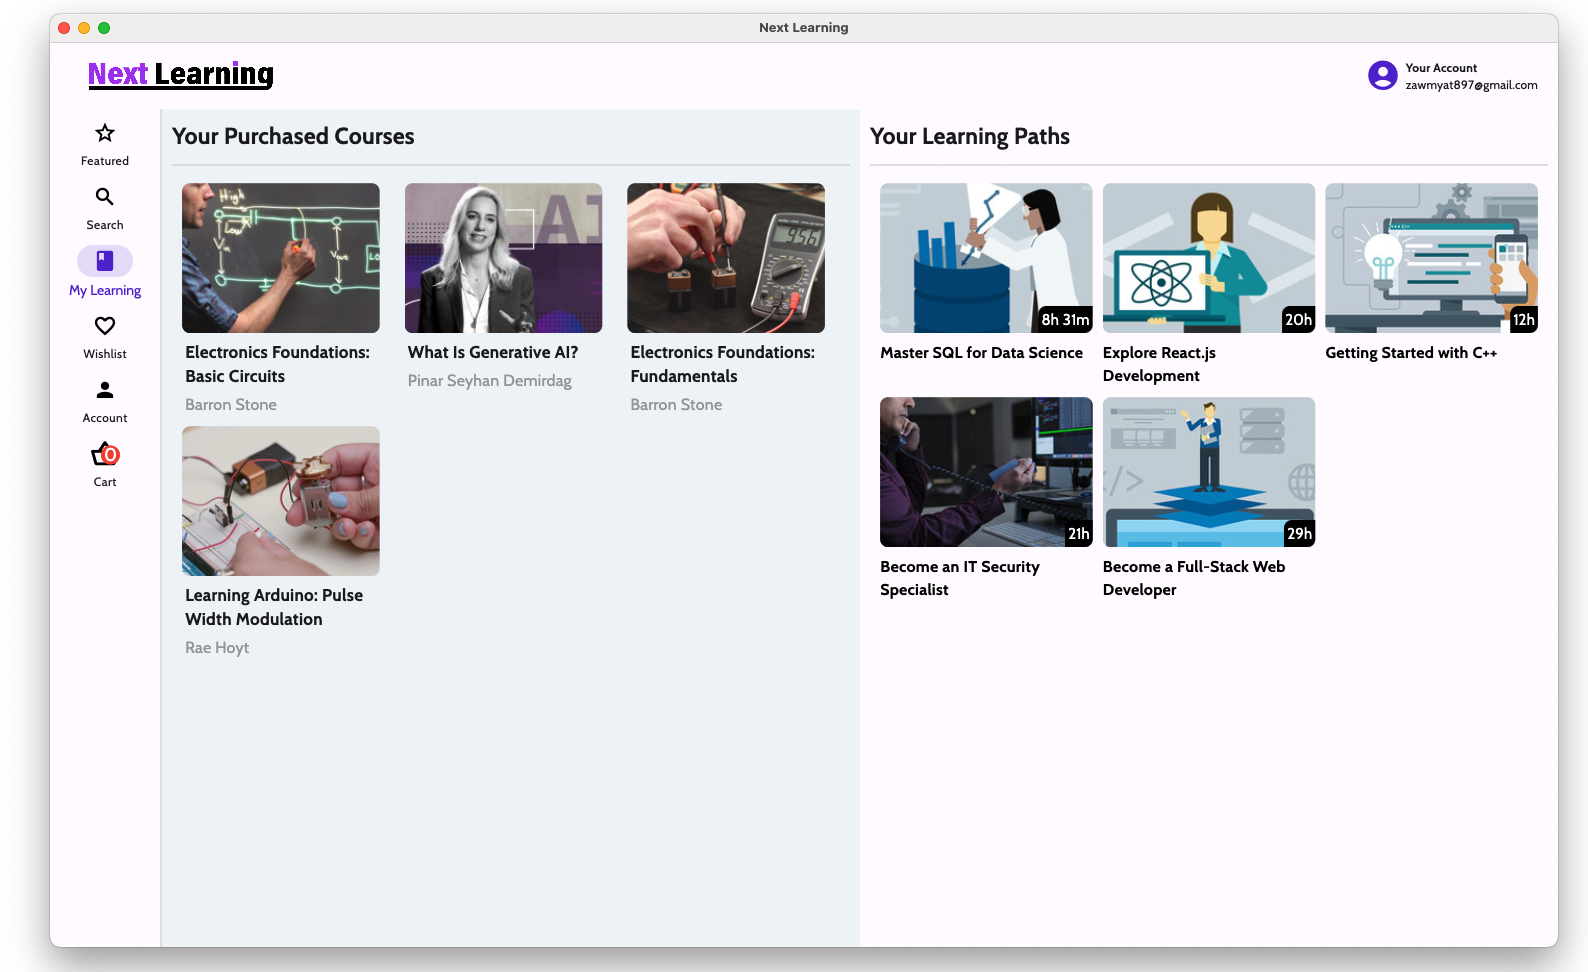Open the Cart basket icon
Viewport: 1588px width, 972px height.
tap(105, 455)
